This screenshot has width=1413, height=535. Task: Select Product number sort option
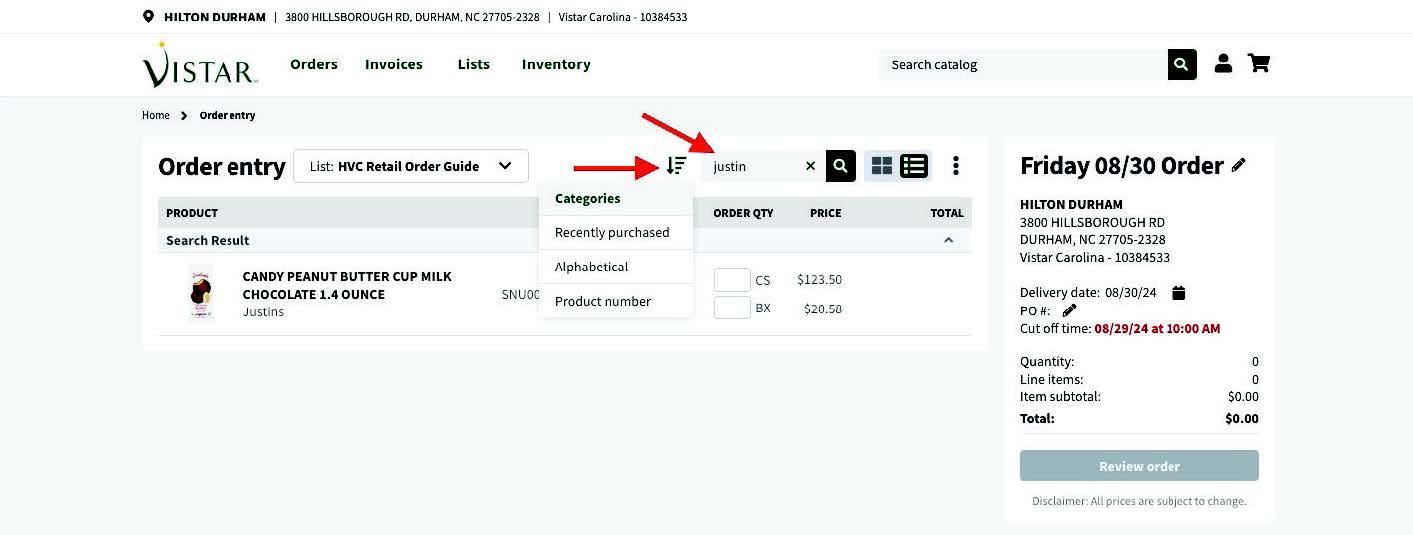coord(616,301)
